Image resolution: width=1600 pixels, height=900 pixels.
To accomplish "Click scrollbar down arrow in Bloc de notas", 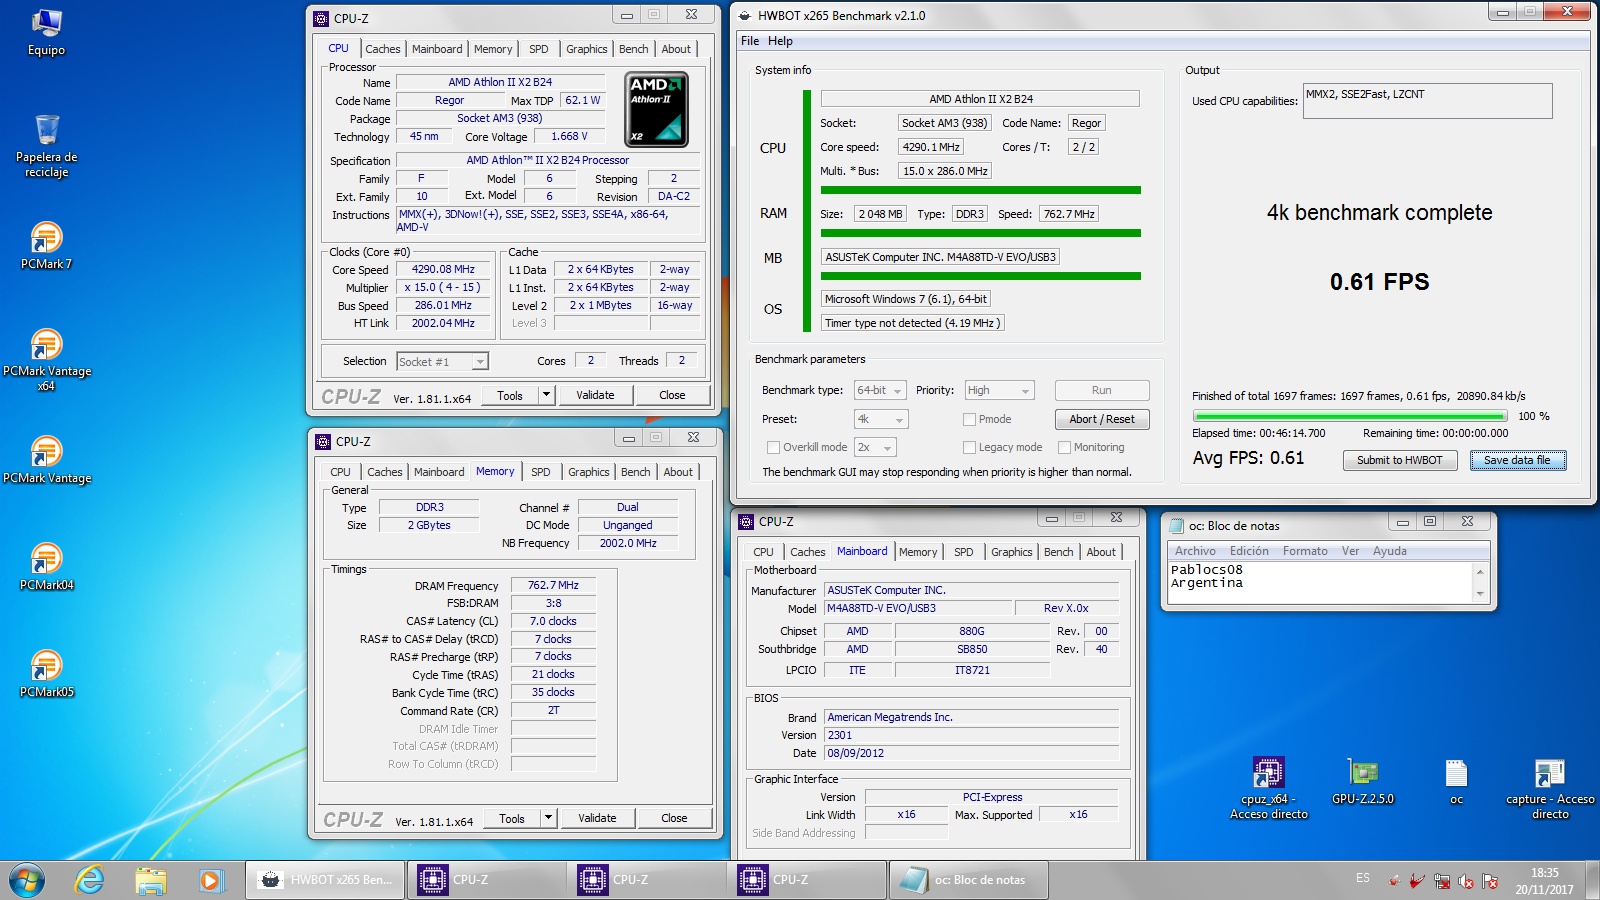I will point(1480,594).
